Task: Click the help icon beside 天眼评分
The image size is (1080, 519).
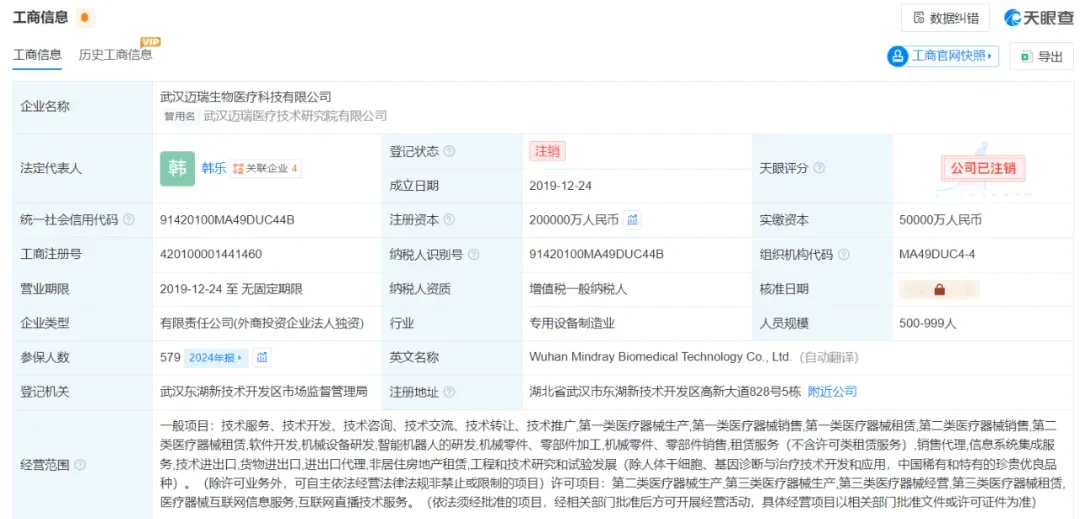Action: tap(819, 169)
